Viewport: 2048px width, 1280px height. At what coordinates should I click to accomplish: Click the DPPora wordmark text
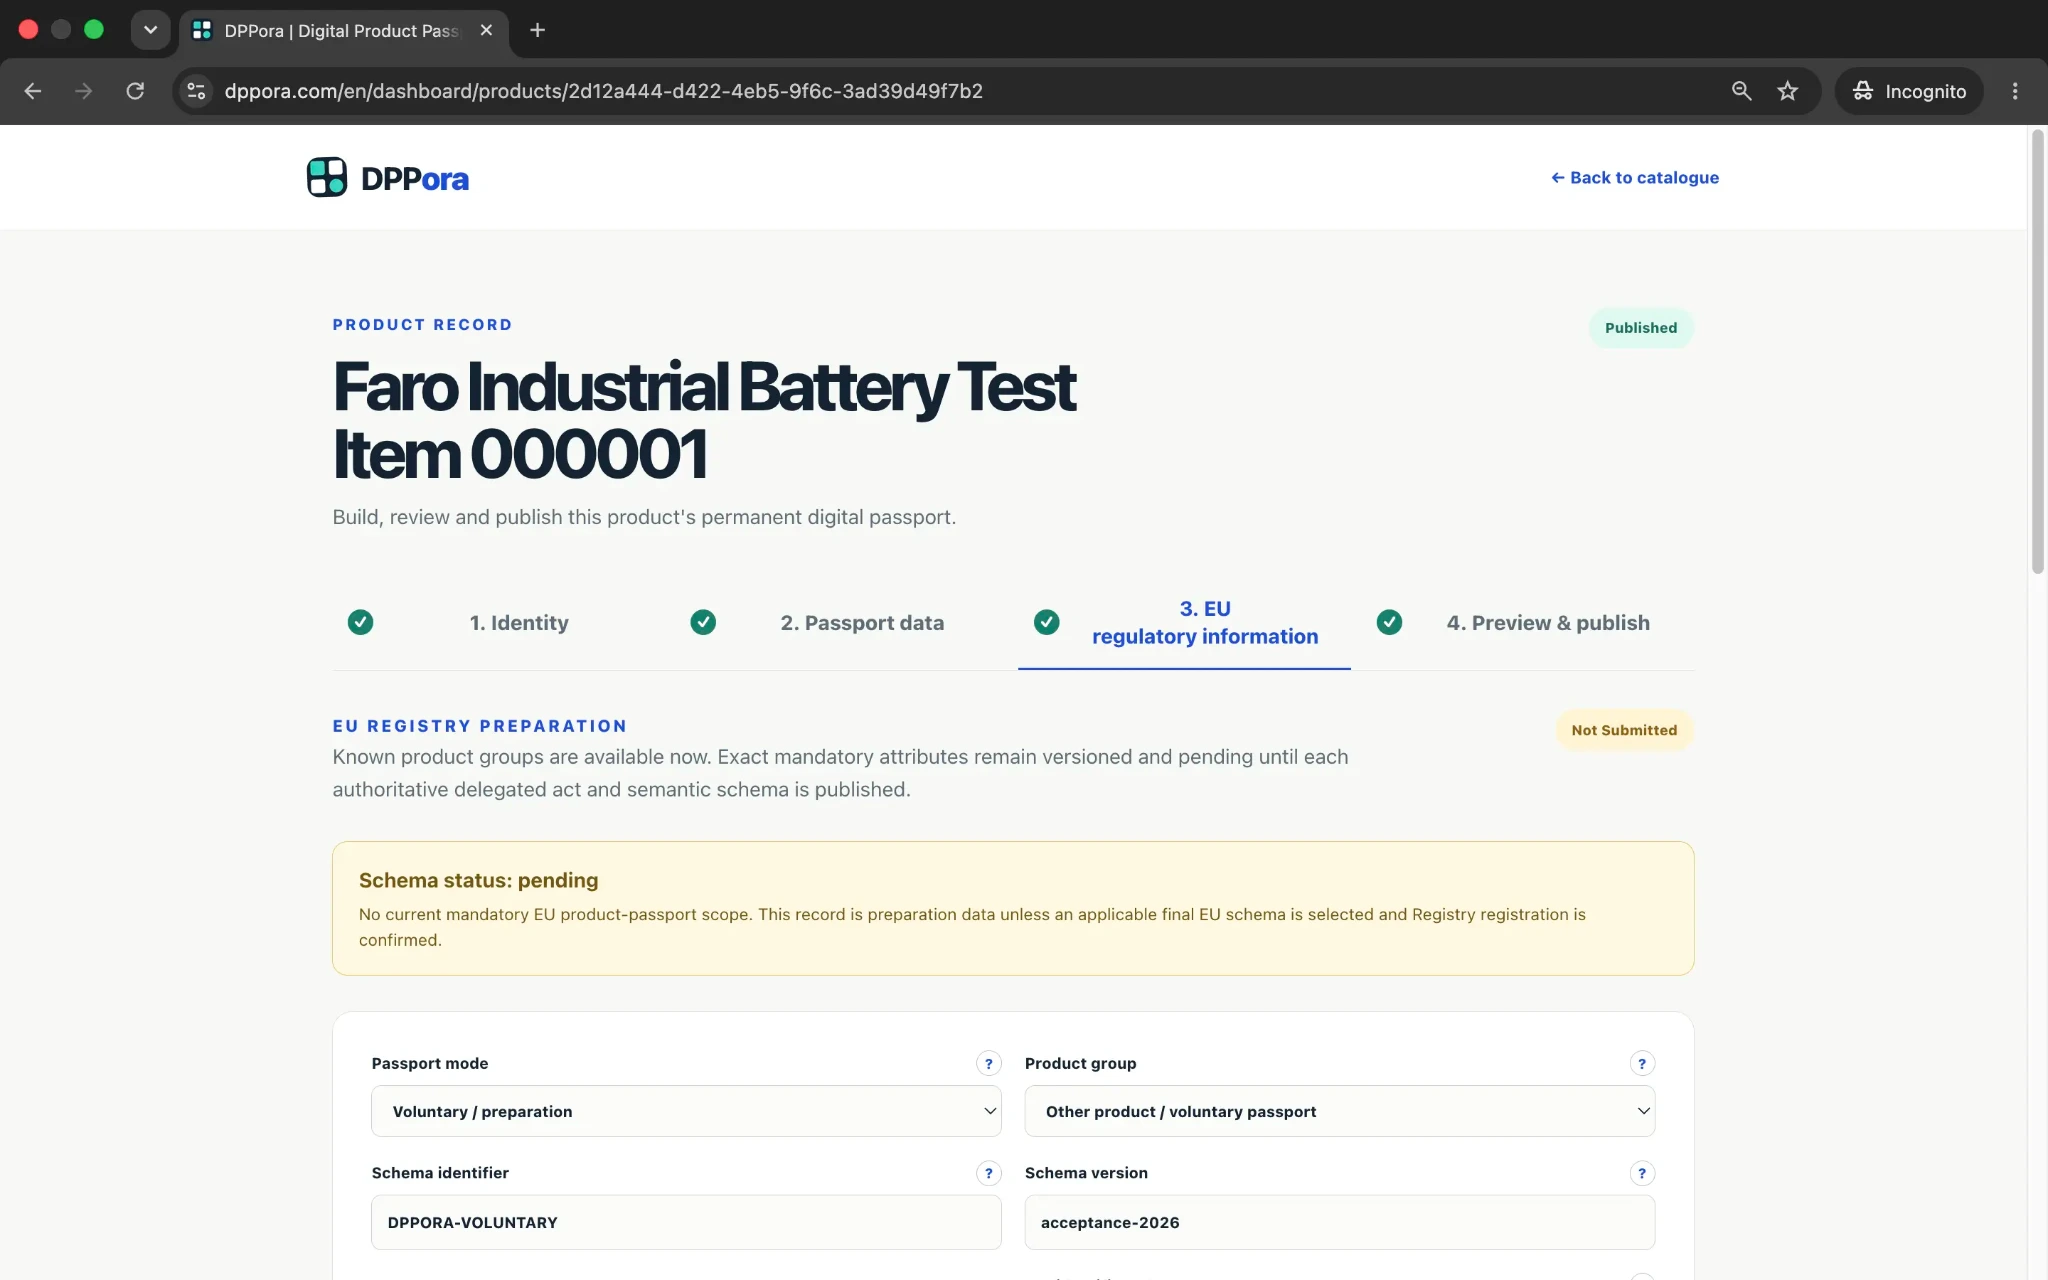pyautogui.click(x=415, y=179)
